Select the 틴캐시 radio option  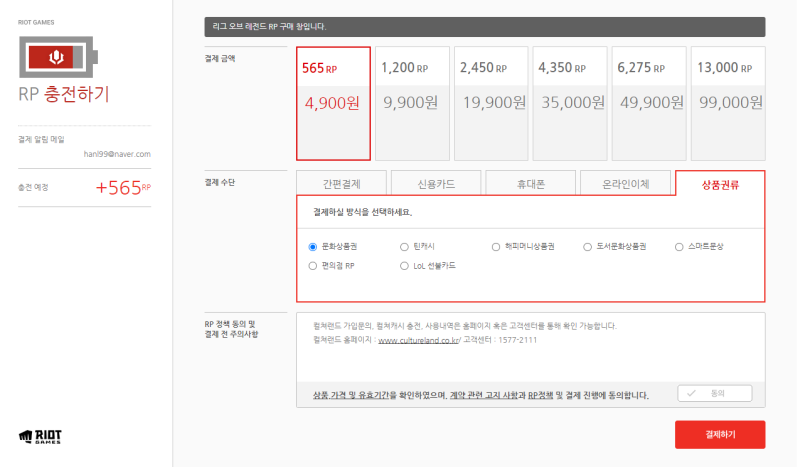point(404,247)
